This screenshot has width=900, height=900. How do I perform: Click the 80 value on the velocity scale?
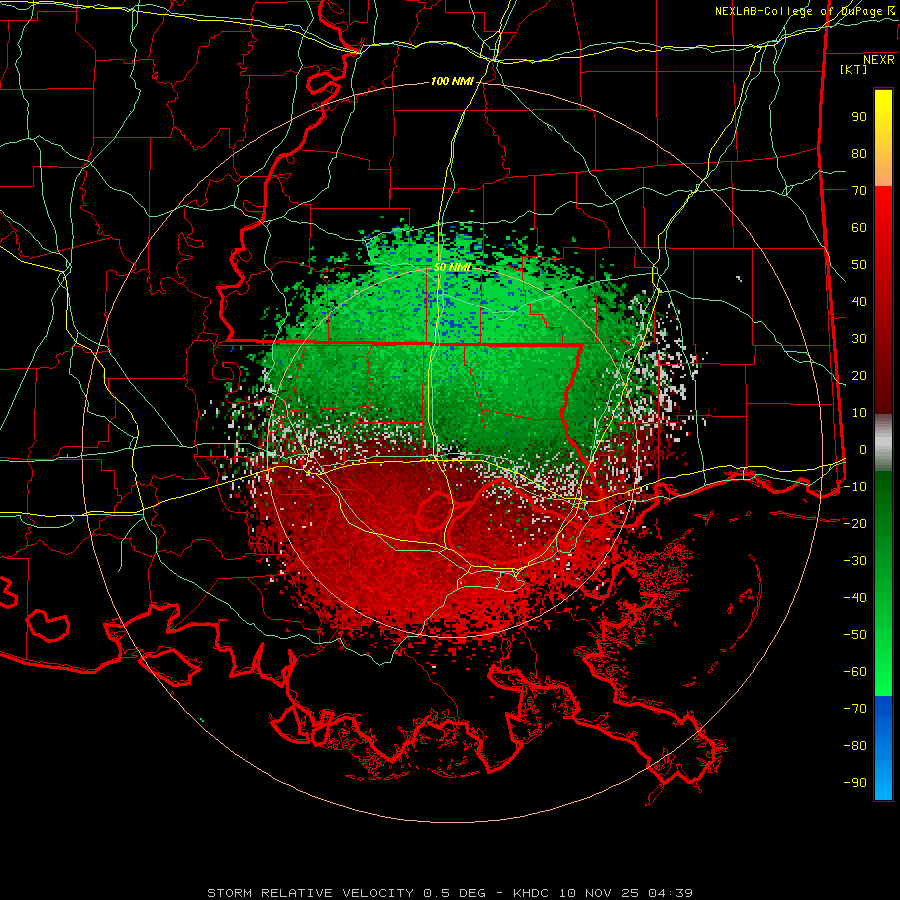click(859, 154)
